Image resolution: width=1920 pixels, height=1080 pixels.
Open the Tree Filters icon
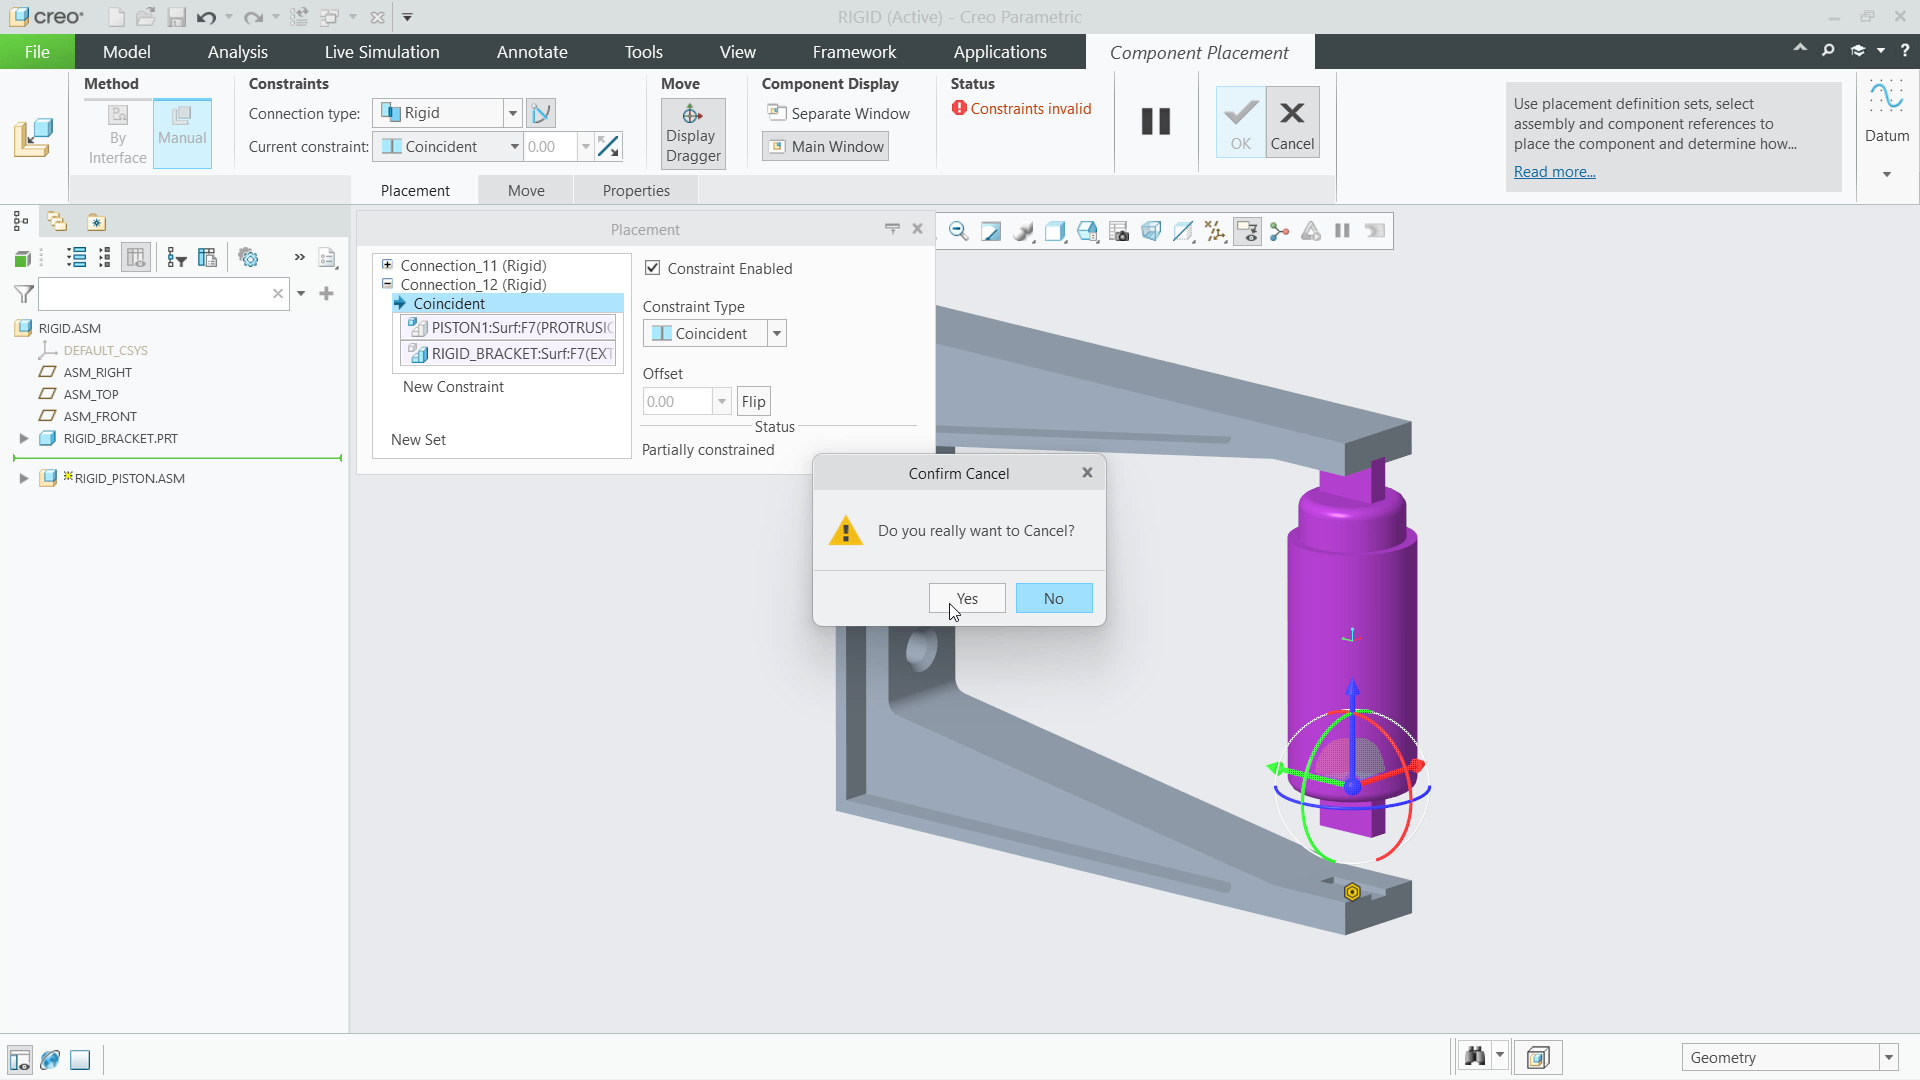177,258
